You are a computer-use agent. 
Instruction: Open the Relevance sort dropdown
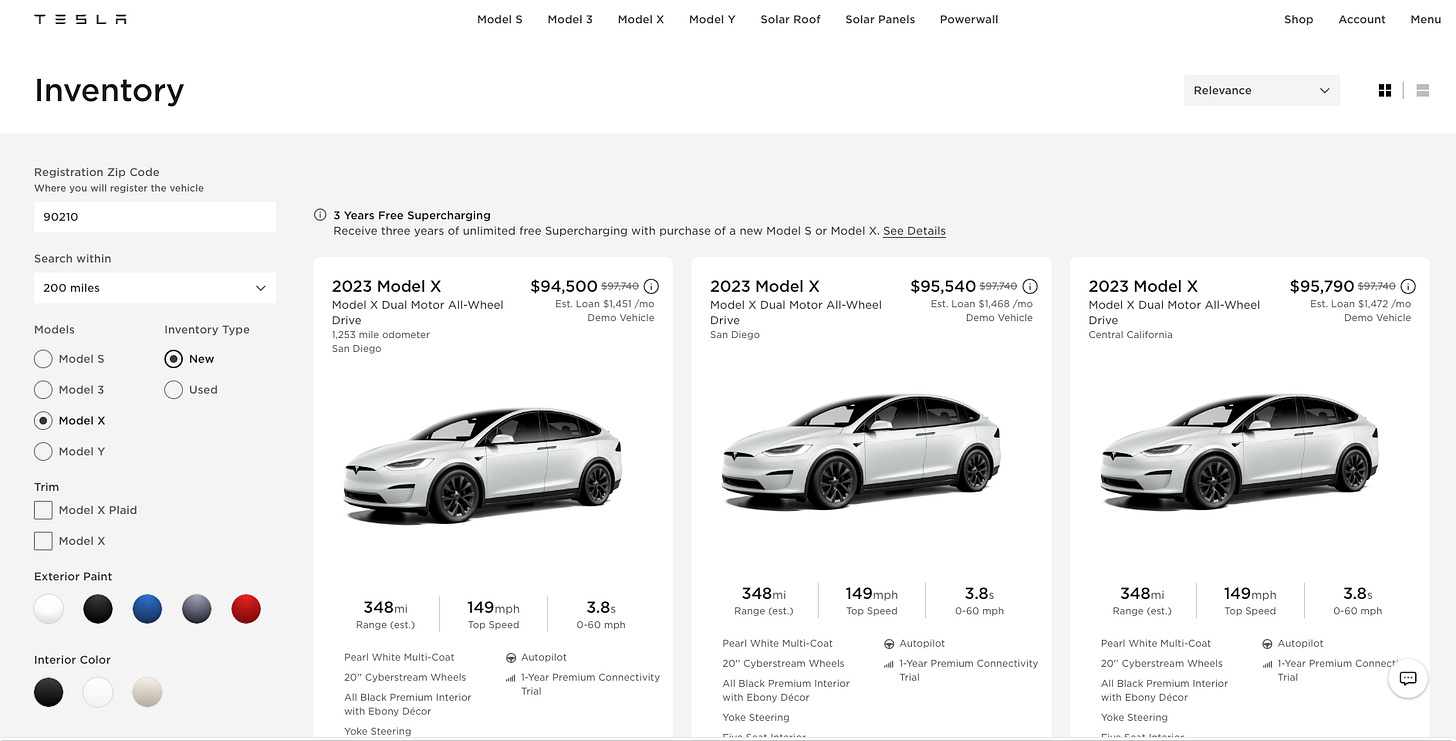[x=1262, y=90]
